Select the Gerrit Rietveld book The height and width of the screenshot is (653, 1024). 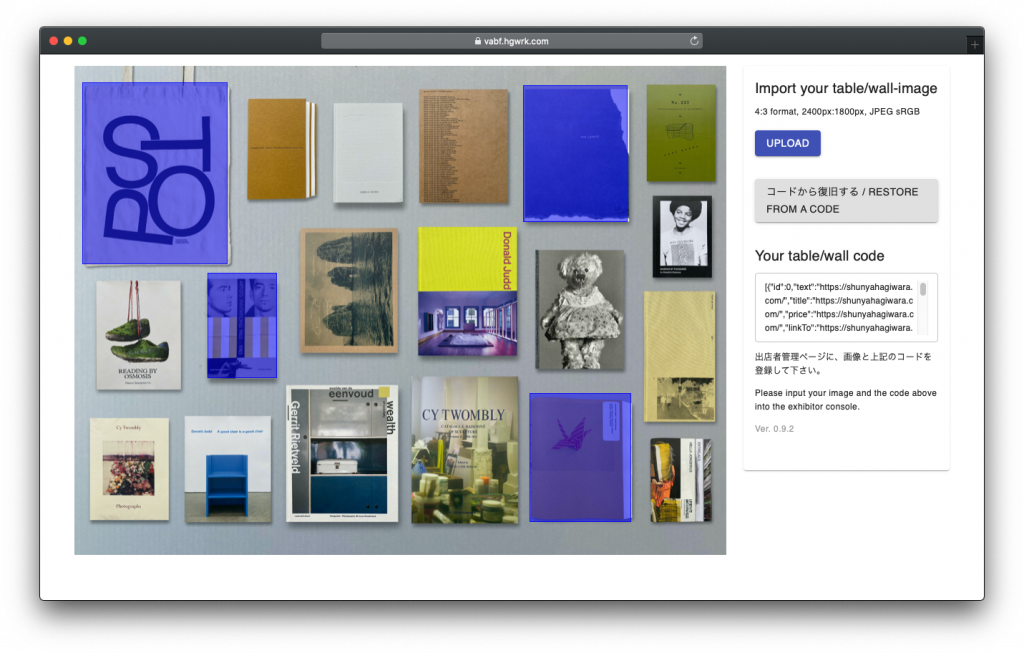342,453
